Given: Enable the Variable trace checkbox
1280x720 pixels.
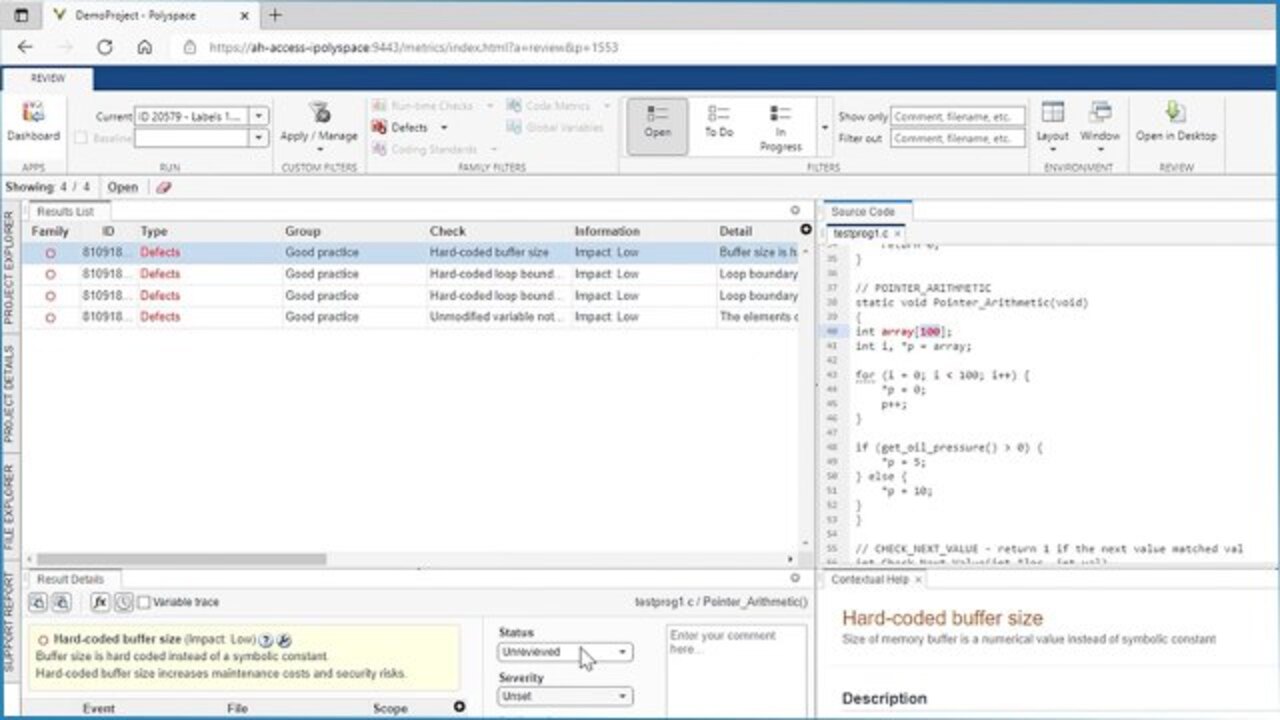Looking at the screenshot, I should [x=144, y=602].
